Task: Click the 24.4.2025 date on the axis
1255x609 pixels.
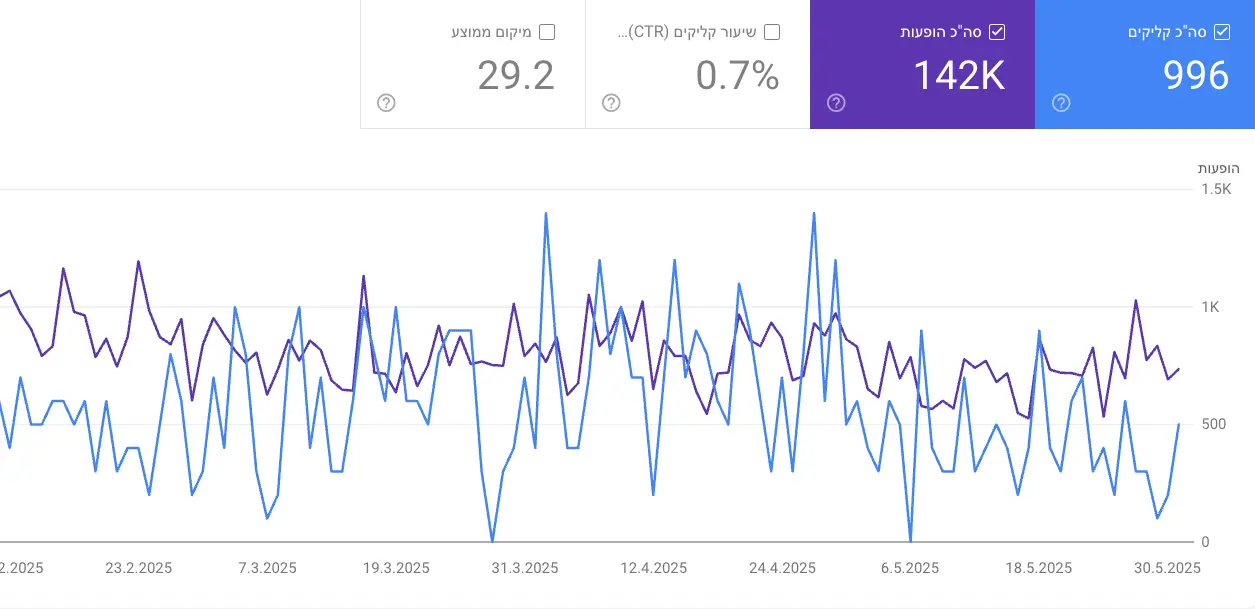Action: click(x=782, y=568)
